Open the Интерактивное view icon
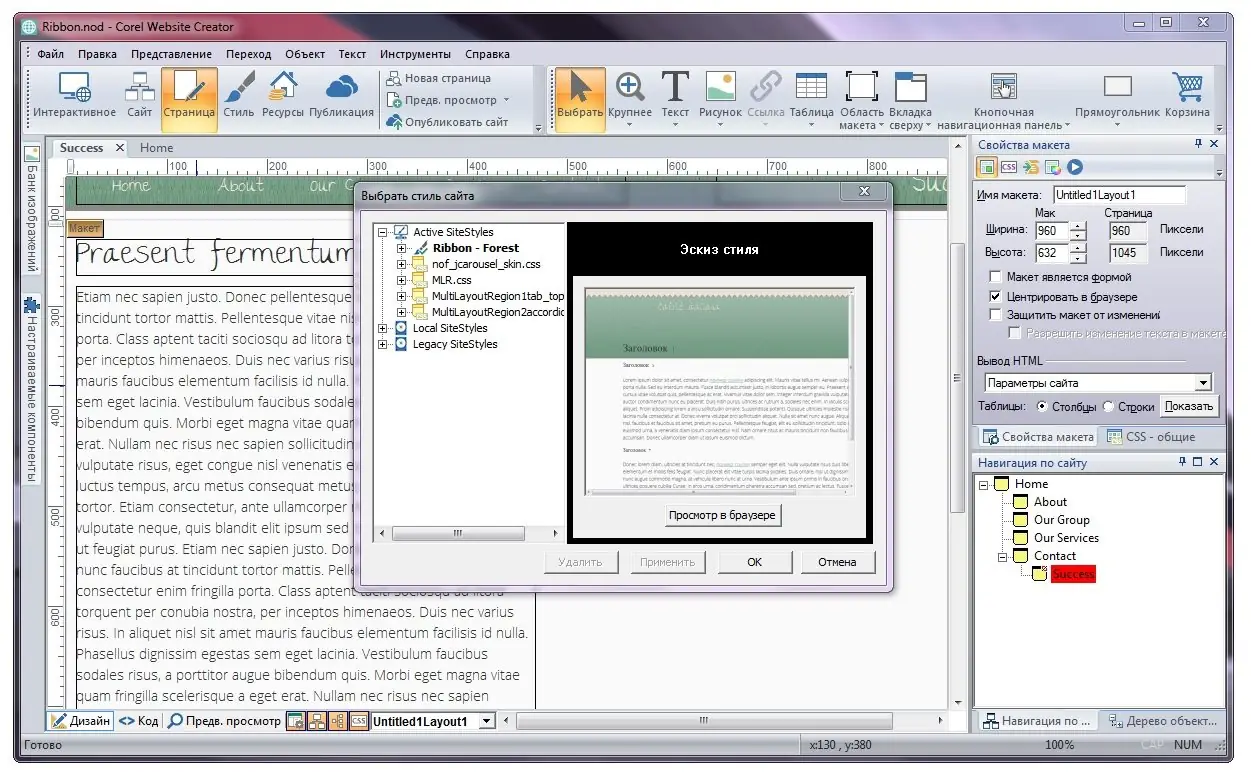 75,97
